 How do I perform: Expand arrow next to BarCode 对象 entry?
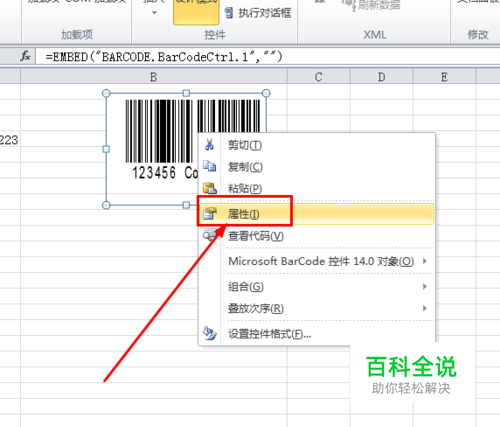pyautogui.click(x=425, y=261)
